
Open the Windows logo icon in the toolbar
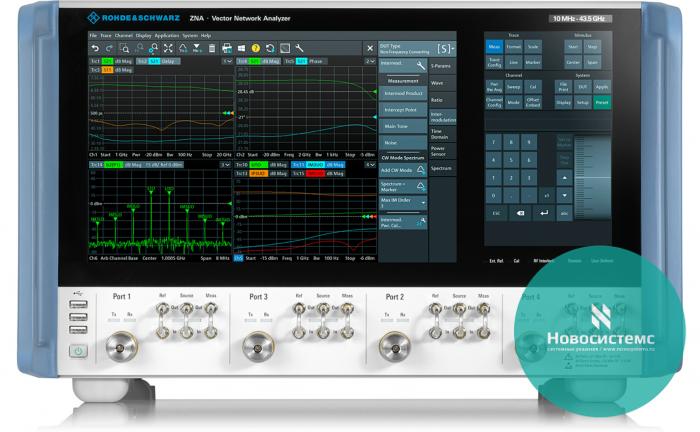coord(240,48)
